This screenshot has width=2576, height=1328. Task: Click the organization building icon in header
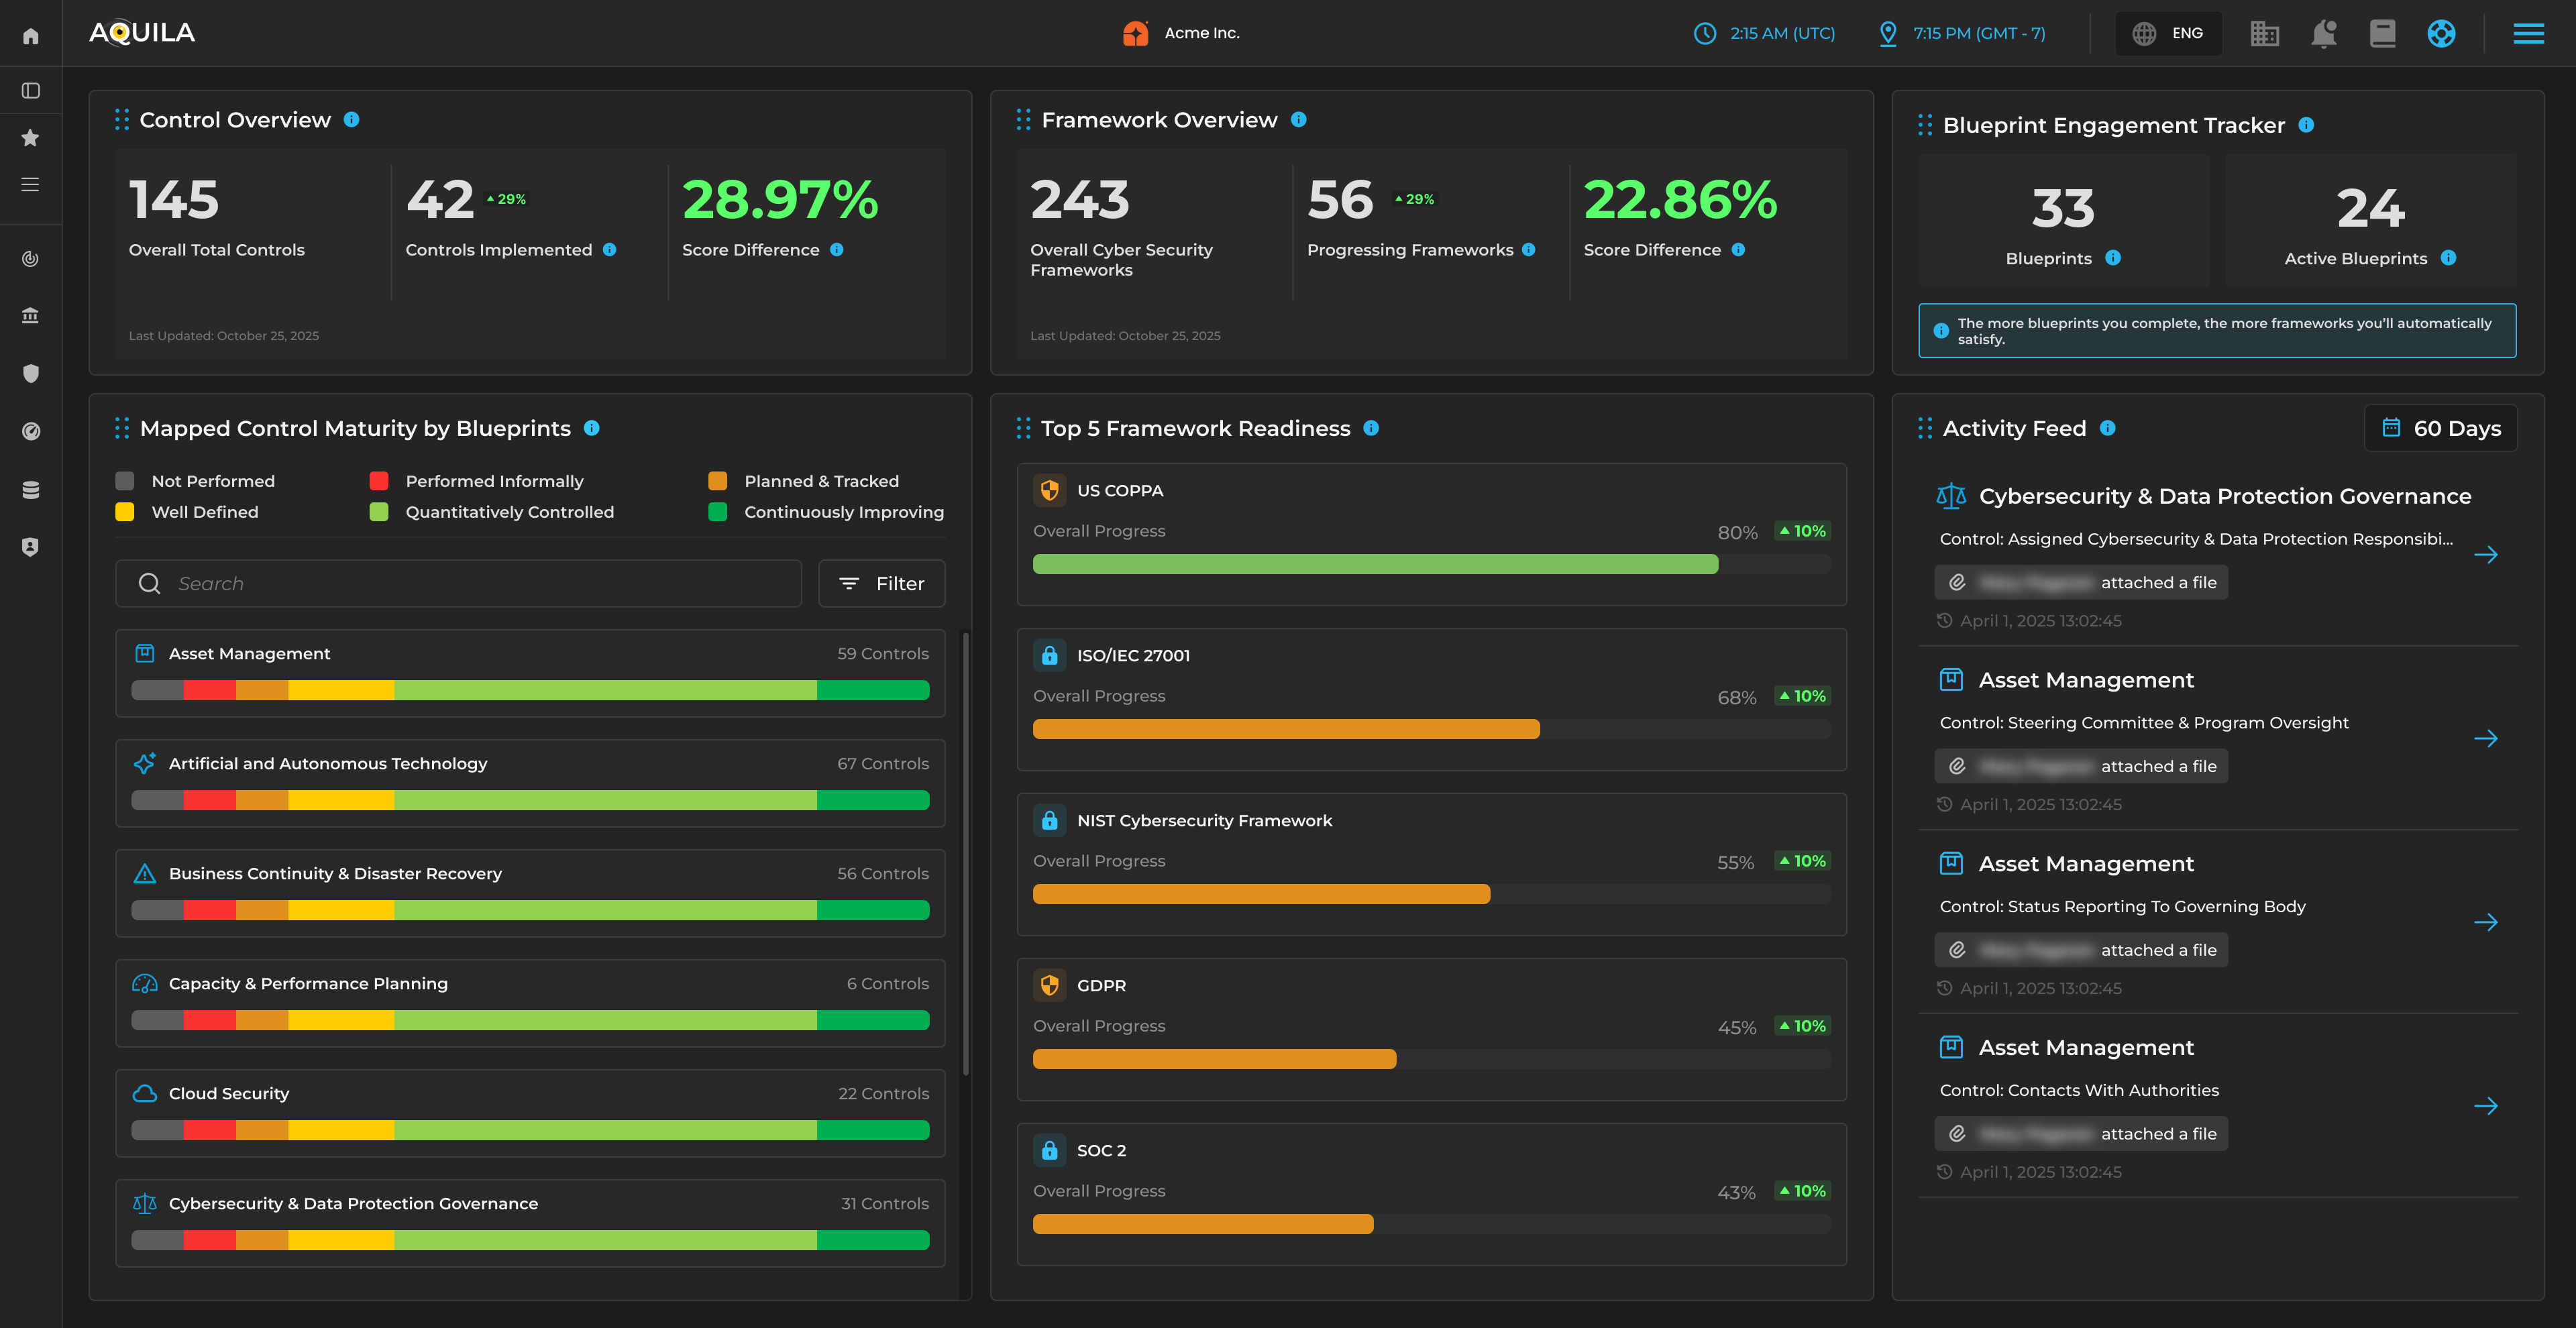2264,33
